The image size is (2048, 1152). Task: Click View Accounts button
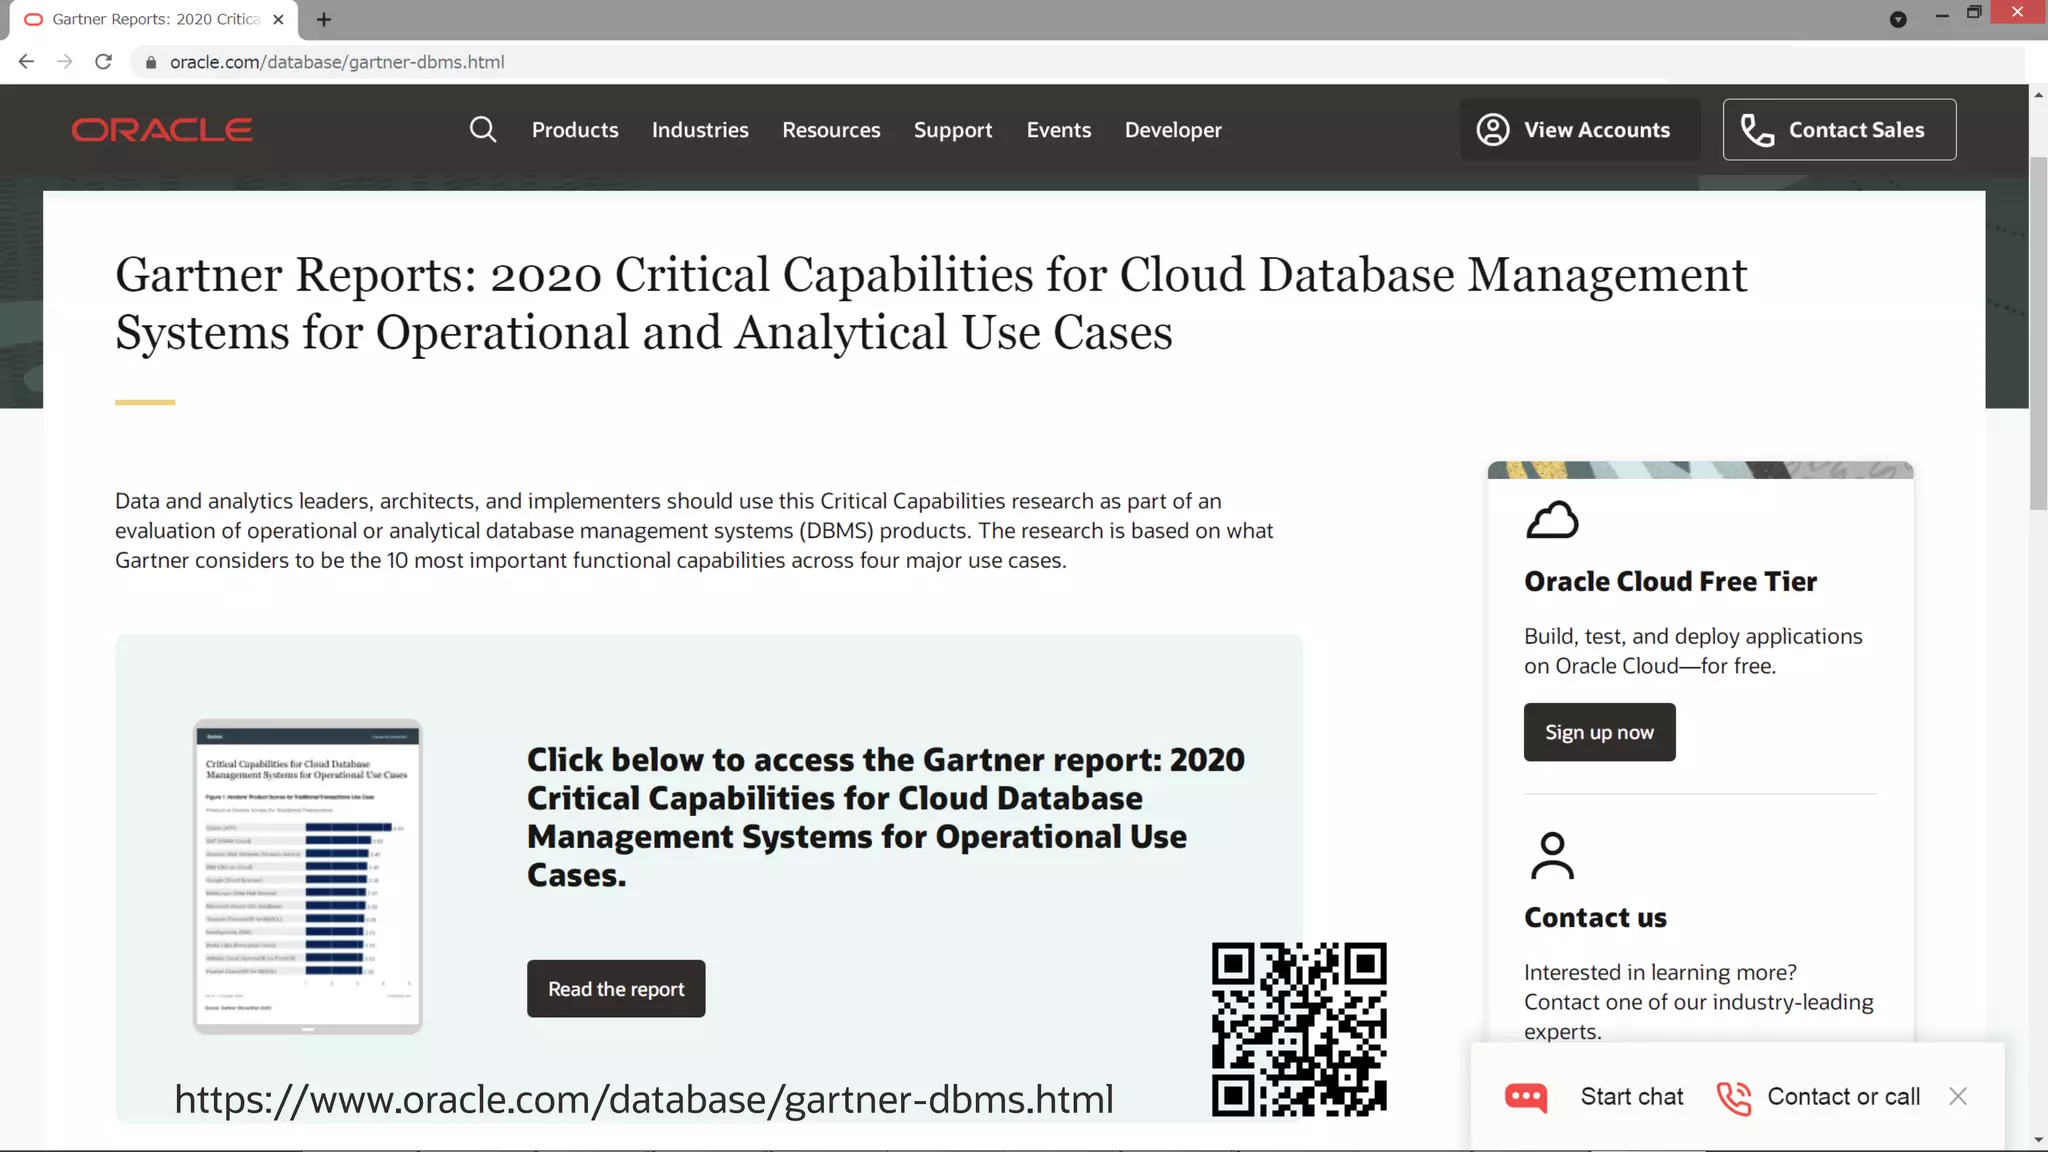(1580, 129)
